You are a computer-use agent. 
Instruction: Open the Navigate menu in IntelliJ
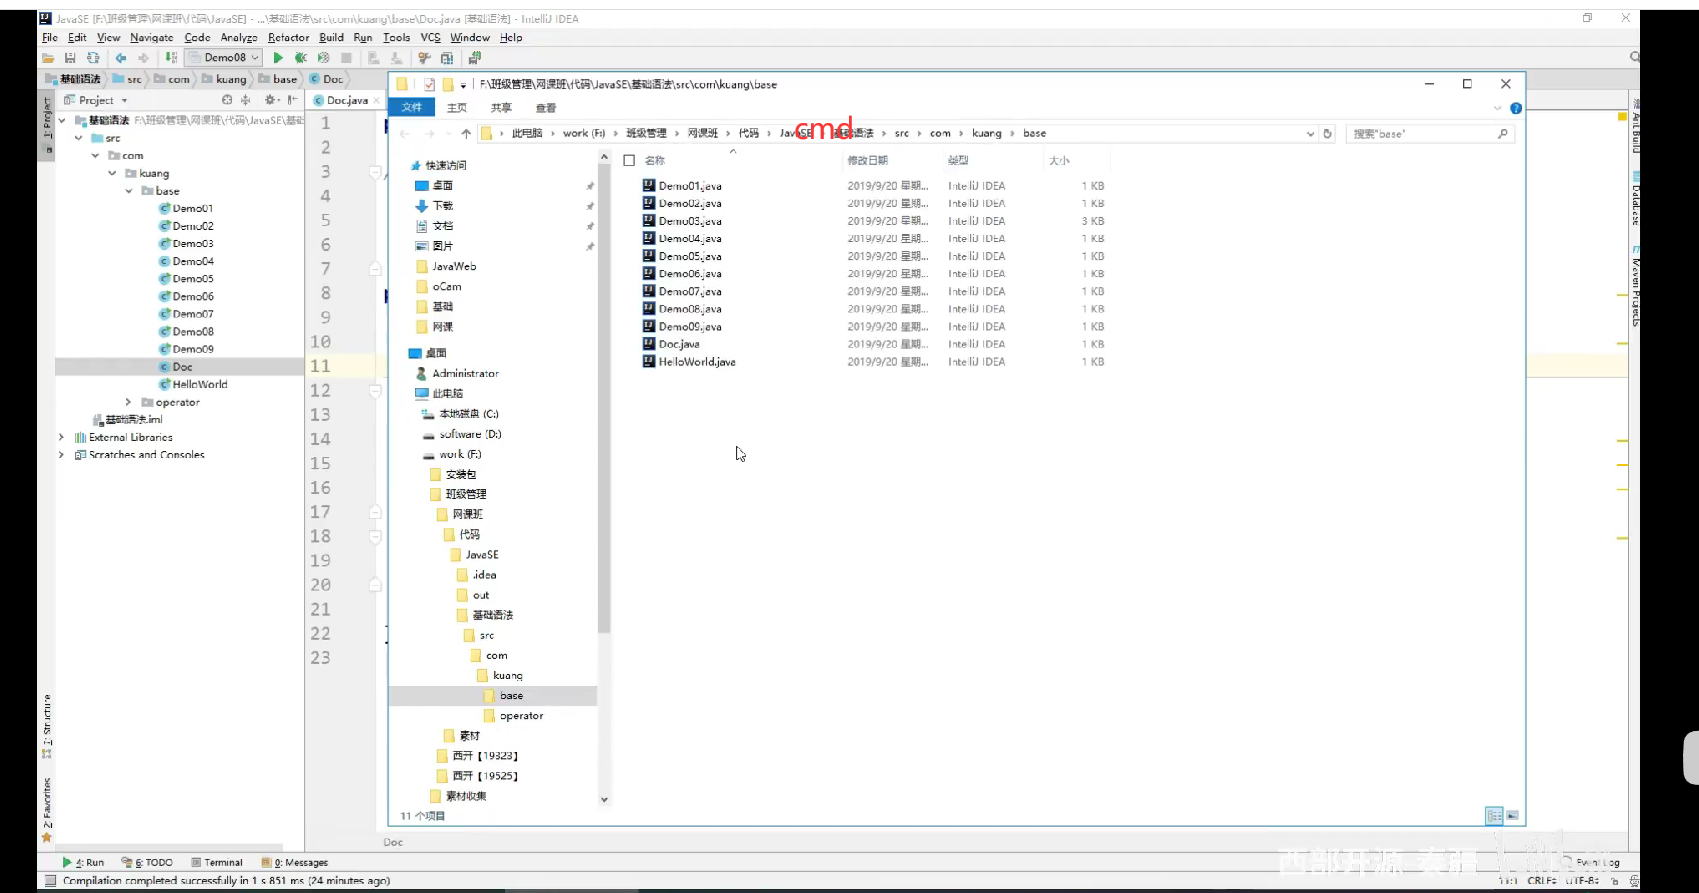coord(151,37)
